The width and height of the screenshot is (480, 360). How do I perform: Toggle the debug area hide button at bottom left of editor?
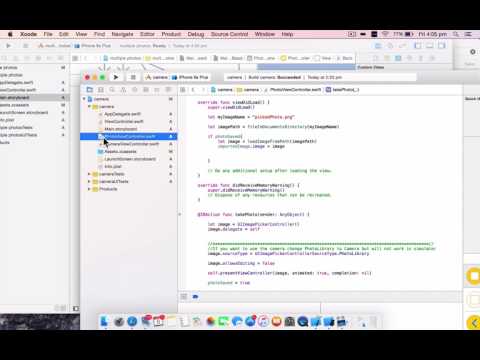(184, 296)
